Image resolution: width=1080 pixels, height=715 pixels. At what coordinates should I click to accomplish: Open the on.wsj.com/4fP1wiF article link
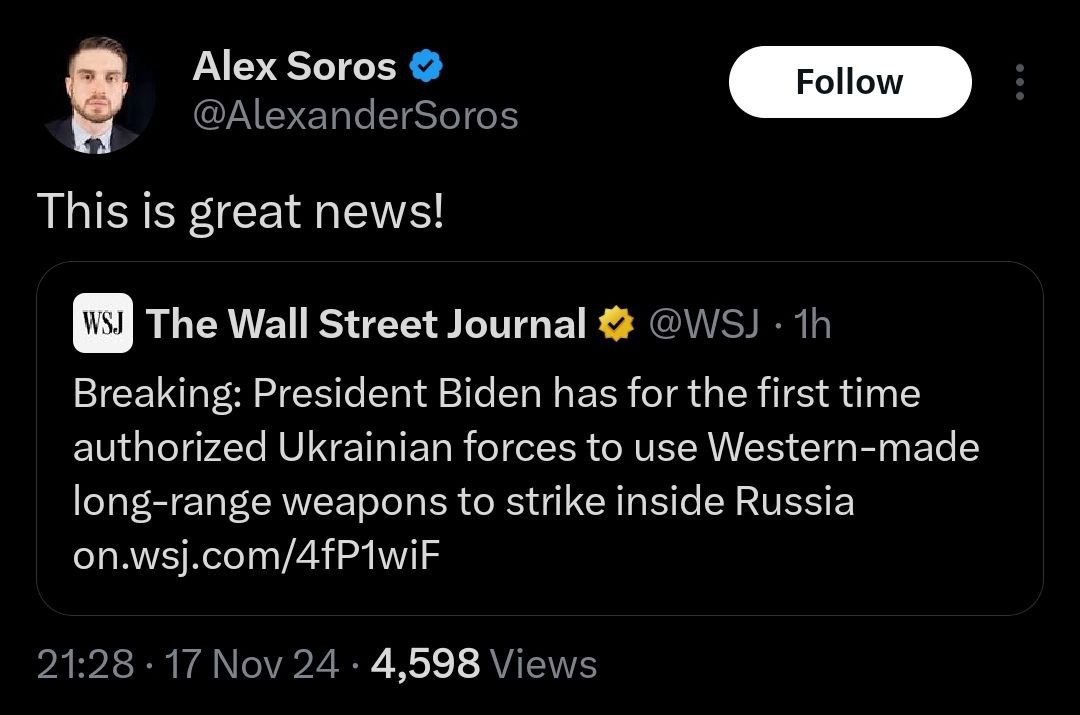[256, 555]
